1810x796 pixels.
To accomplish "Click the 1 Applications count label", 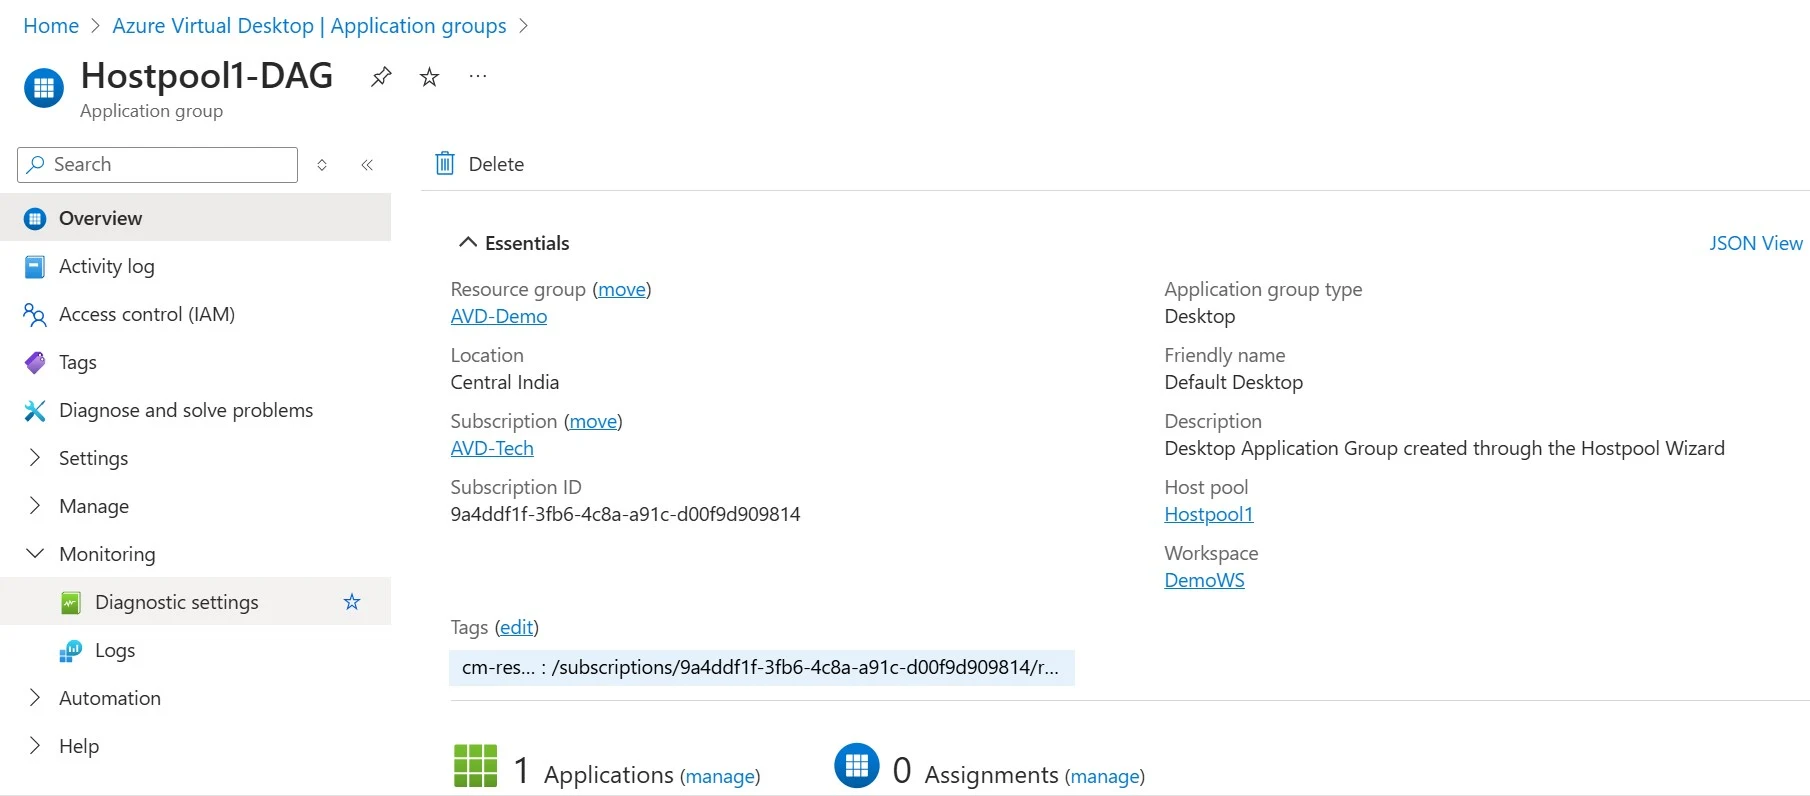I will (x=594, y=772).
